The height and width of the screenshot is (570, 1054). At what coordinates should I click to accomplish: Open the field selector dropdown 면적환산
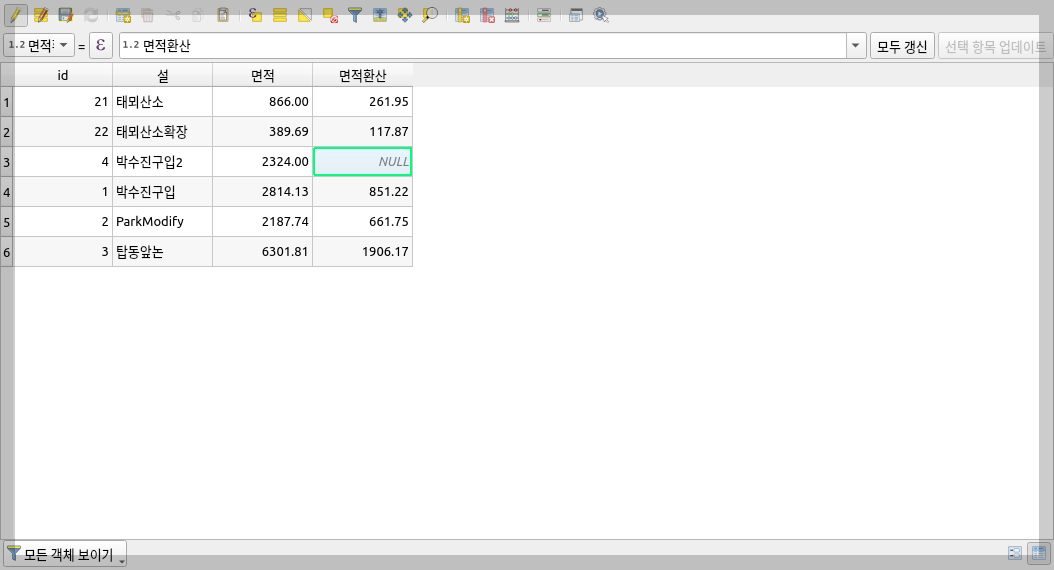pyautogui.click(x=39, y=45)
